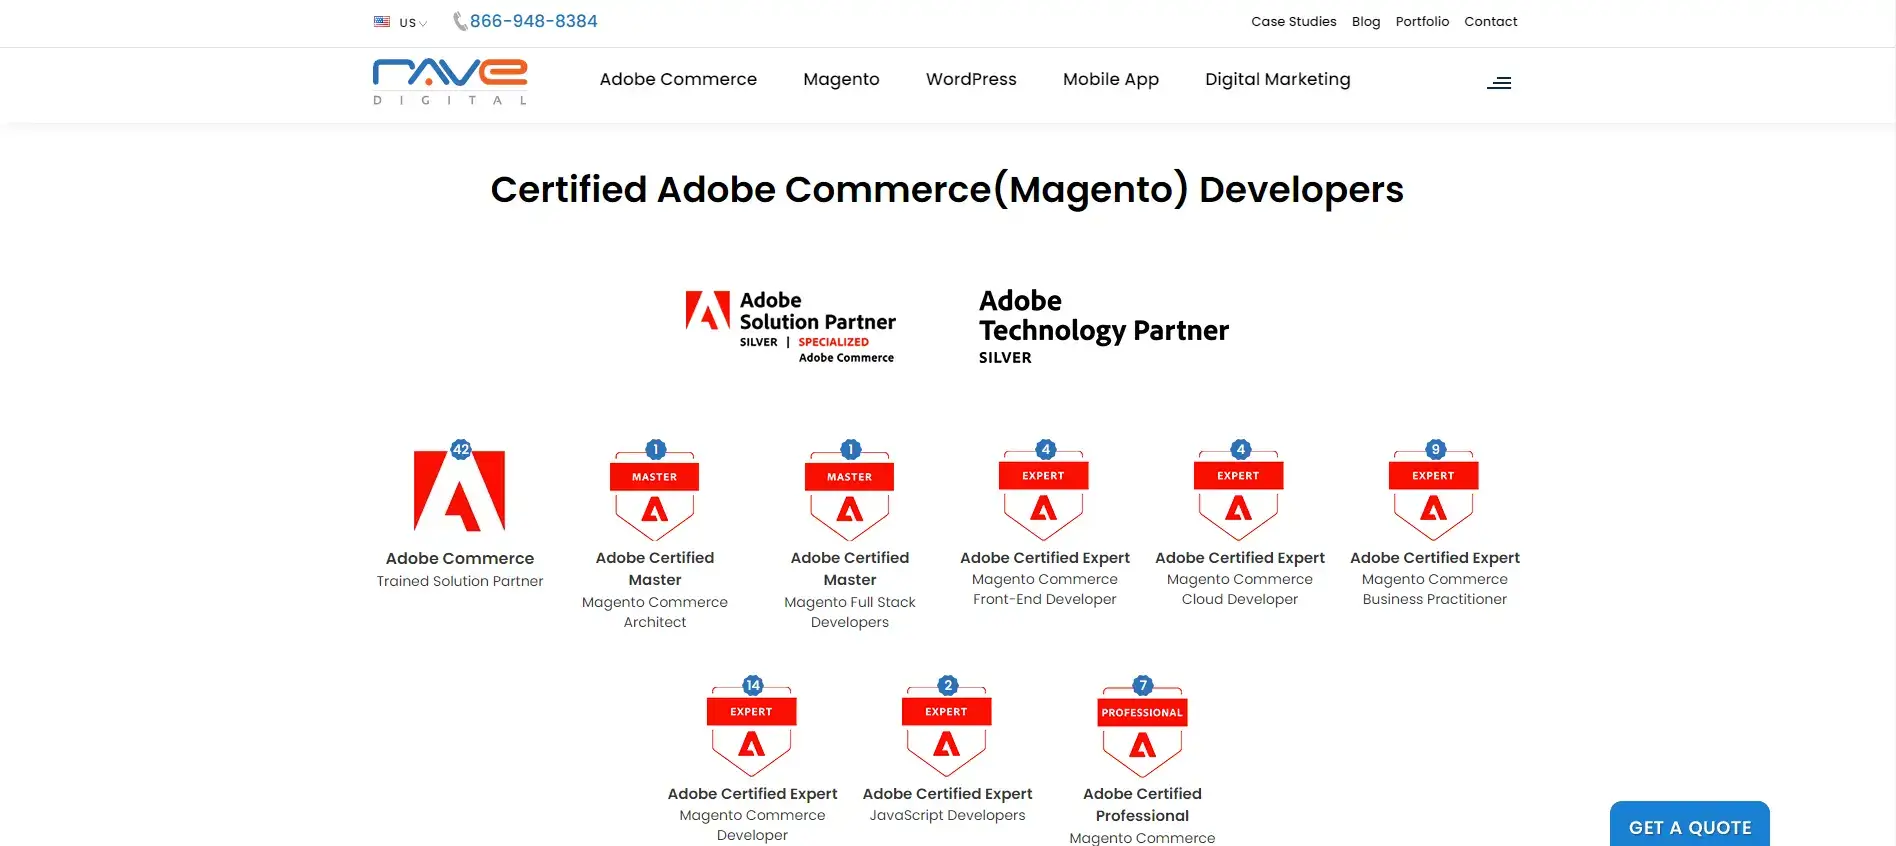Click the 7 count bubble on Professional badge
This screenshot has height=846, width=1896.
(1143, 685)
